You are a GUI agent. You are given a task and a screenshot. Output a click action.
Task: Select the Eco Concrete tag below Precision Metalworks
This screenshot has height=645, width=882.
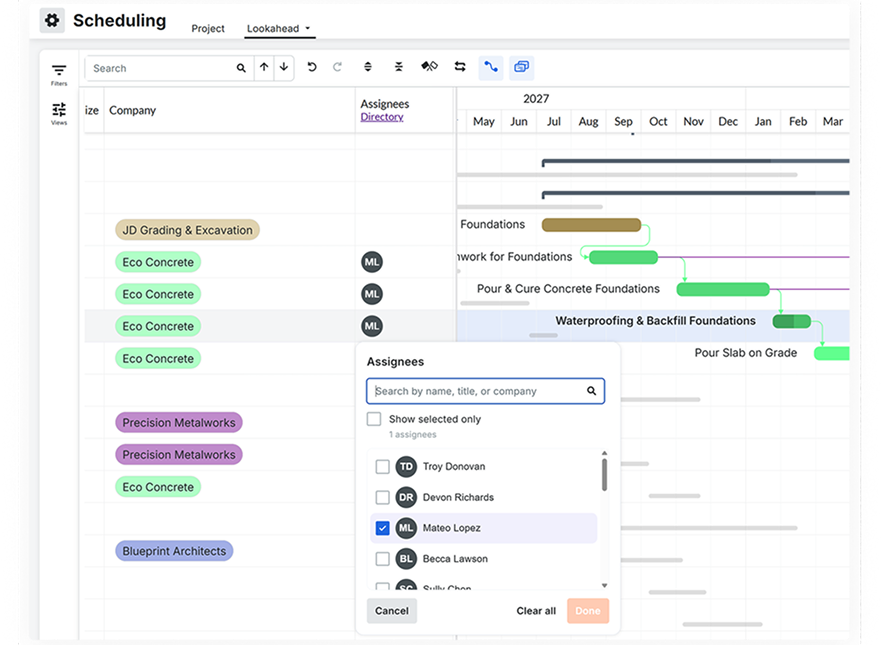coord(158,487)
